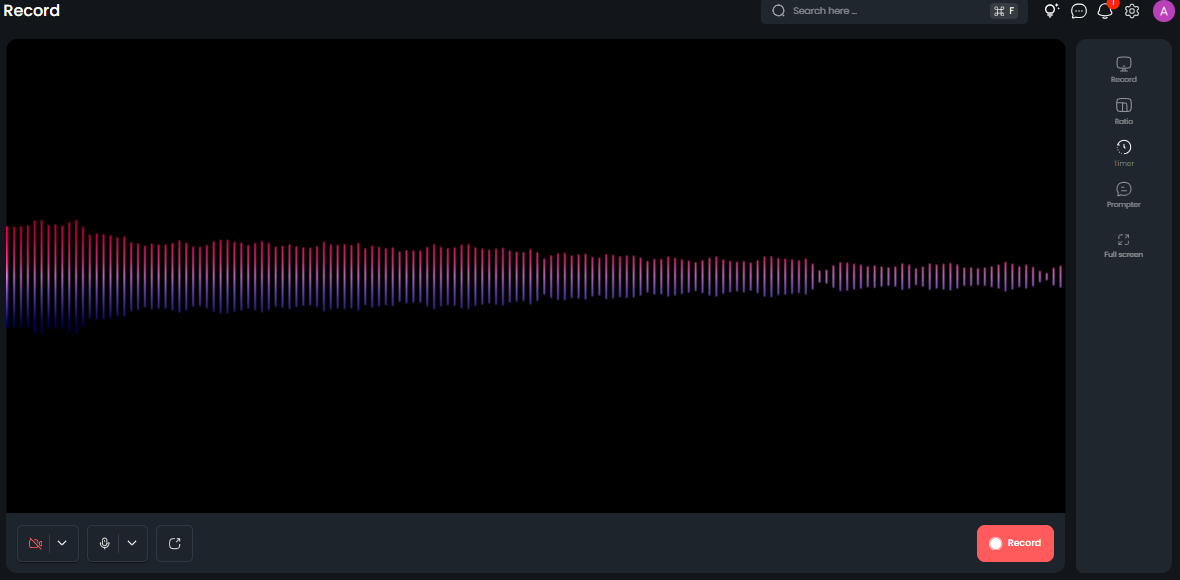The height and width of the screenshot is (580, 1180).
Task: Click the audio waveform preview
Action: click(x=535, y=276)
